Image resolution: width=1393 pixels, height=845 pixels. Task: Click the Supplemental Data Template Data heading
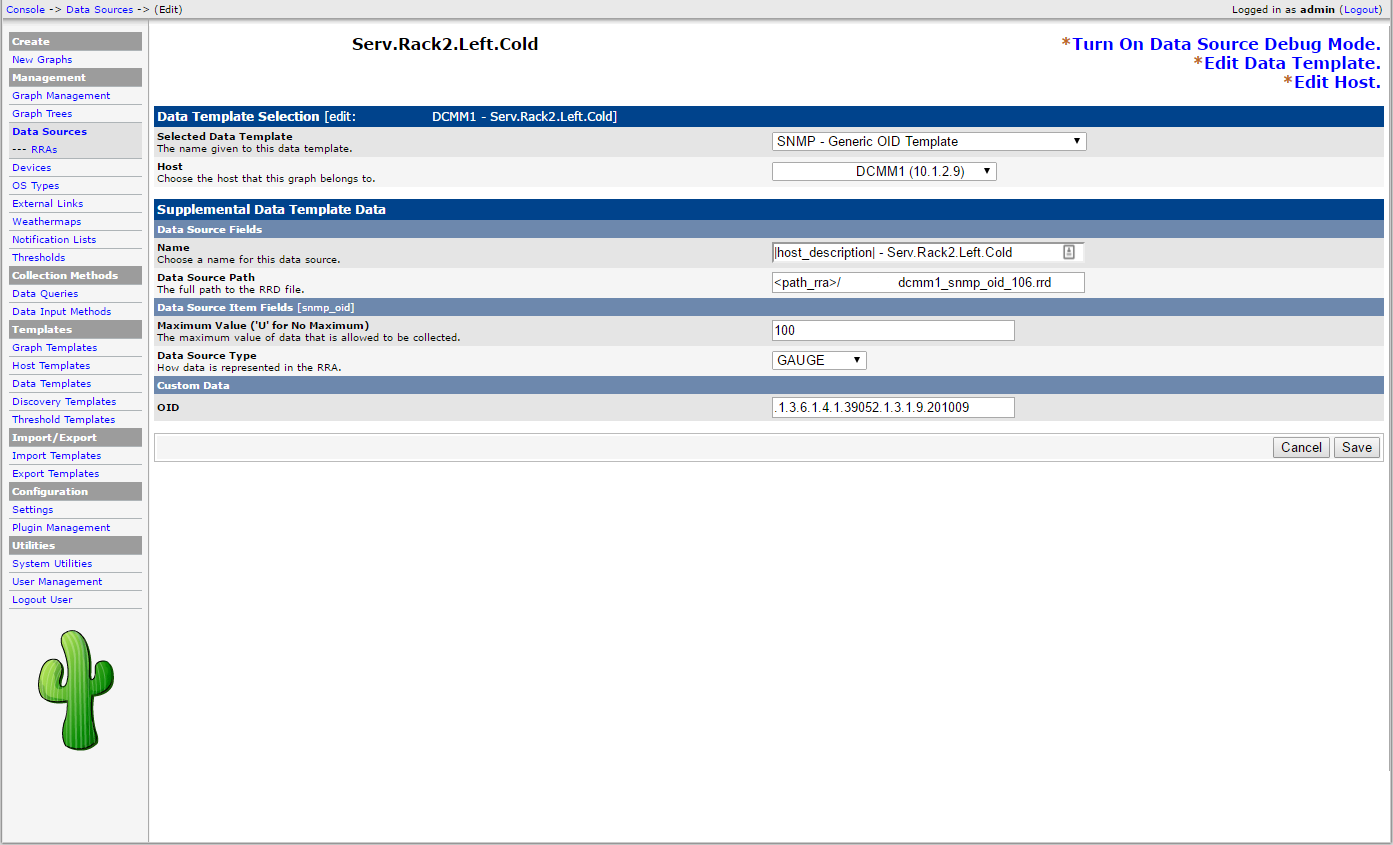pos(271,210)
